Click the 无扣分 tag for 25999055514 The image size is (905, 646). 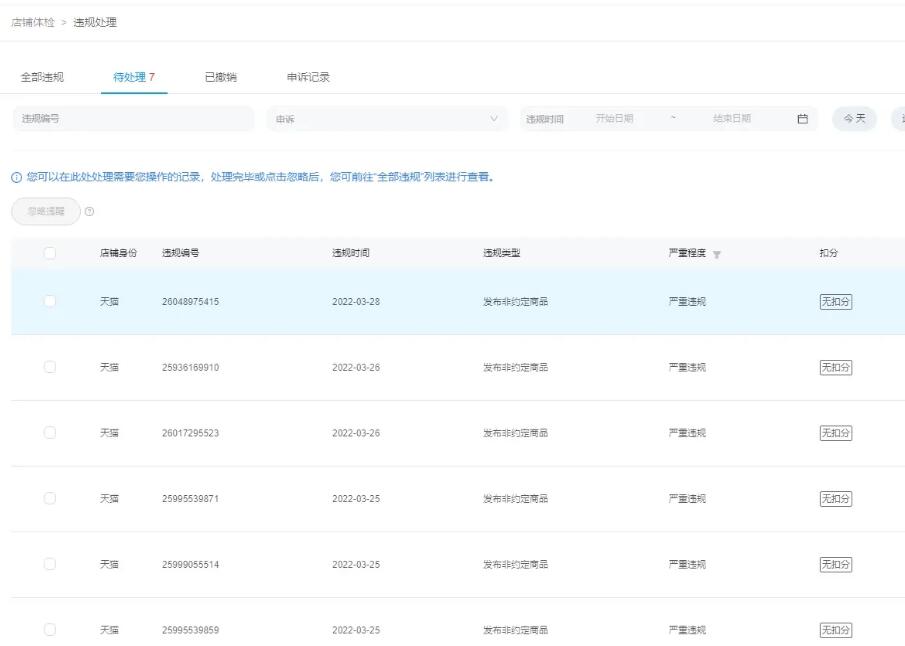coord(836,565)
